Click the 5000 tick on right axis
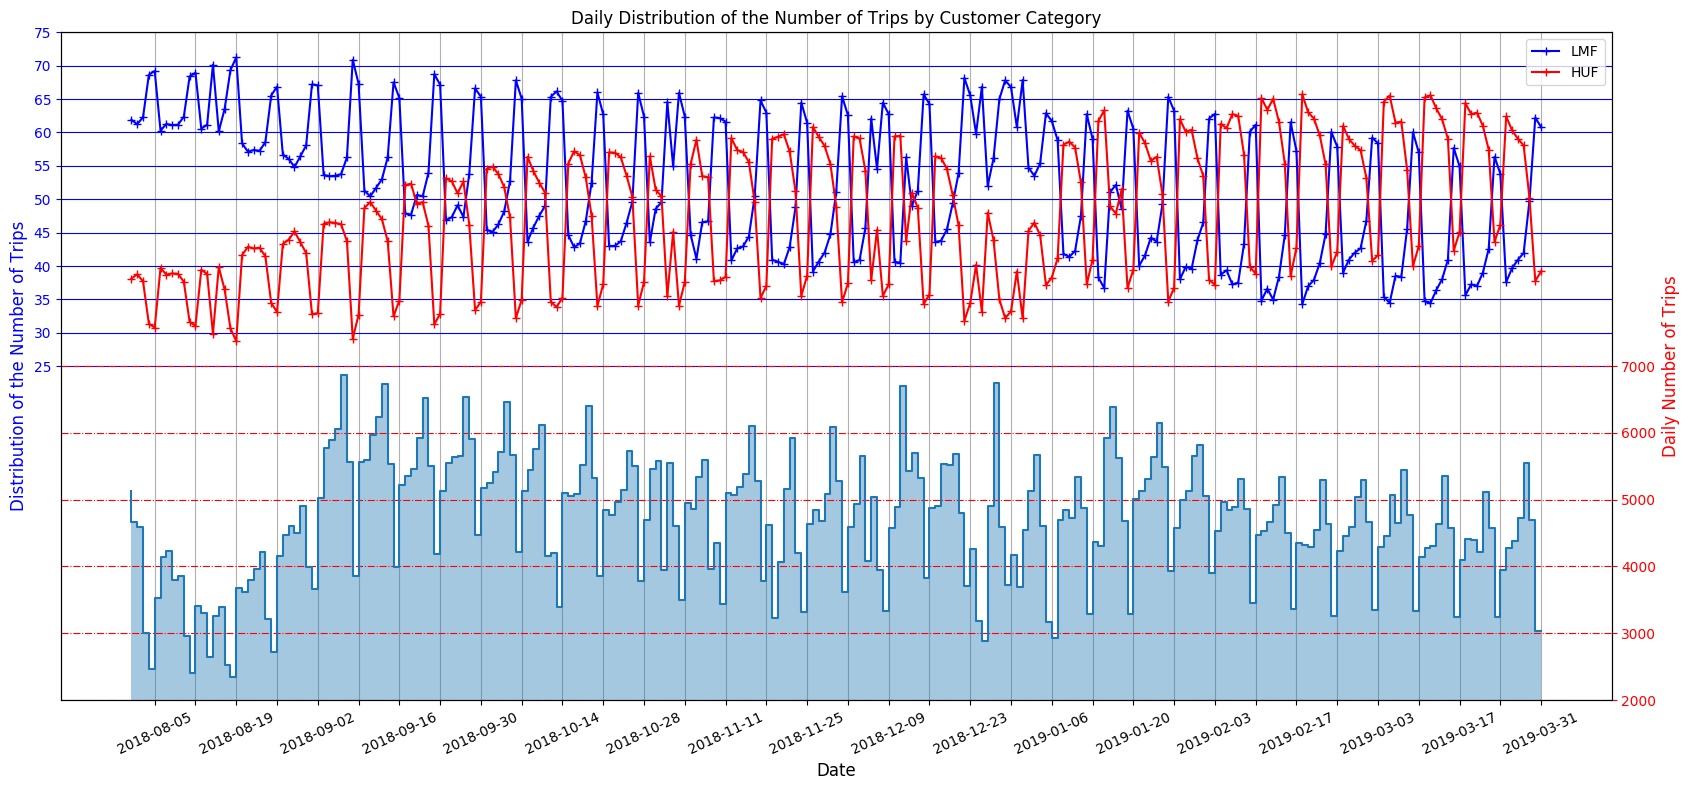Screen dimensions: 1690x790 point(1637,500)
